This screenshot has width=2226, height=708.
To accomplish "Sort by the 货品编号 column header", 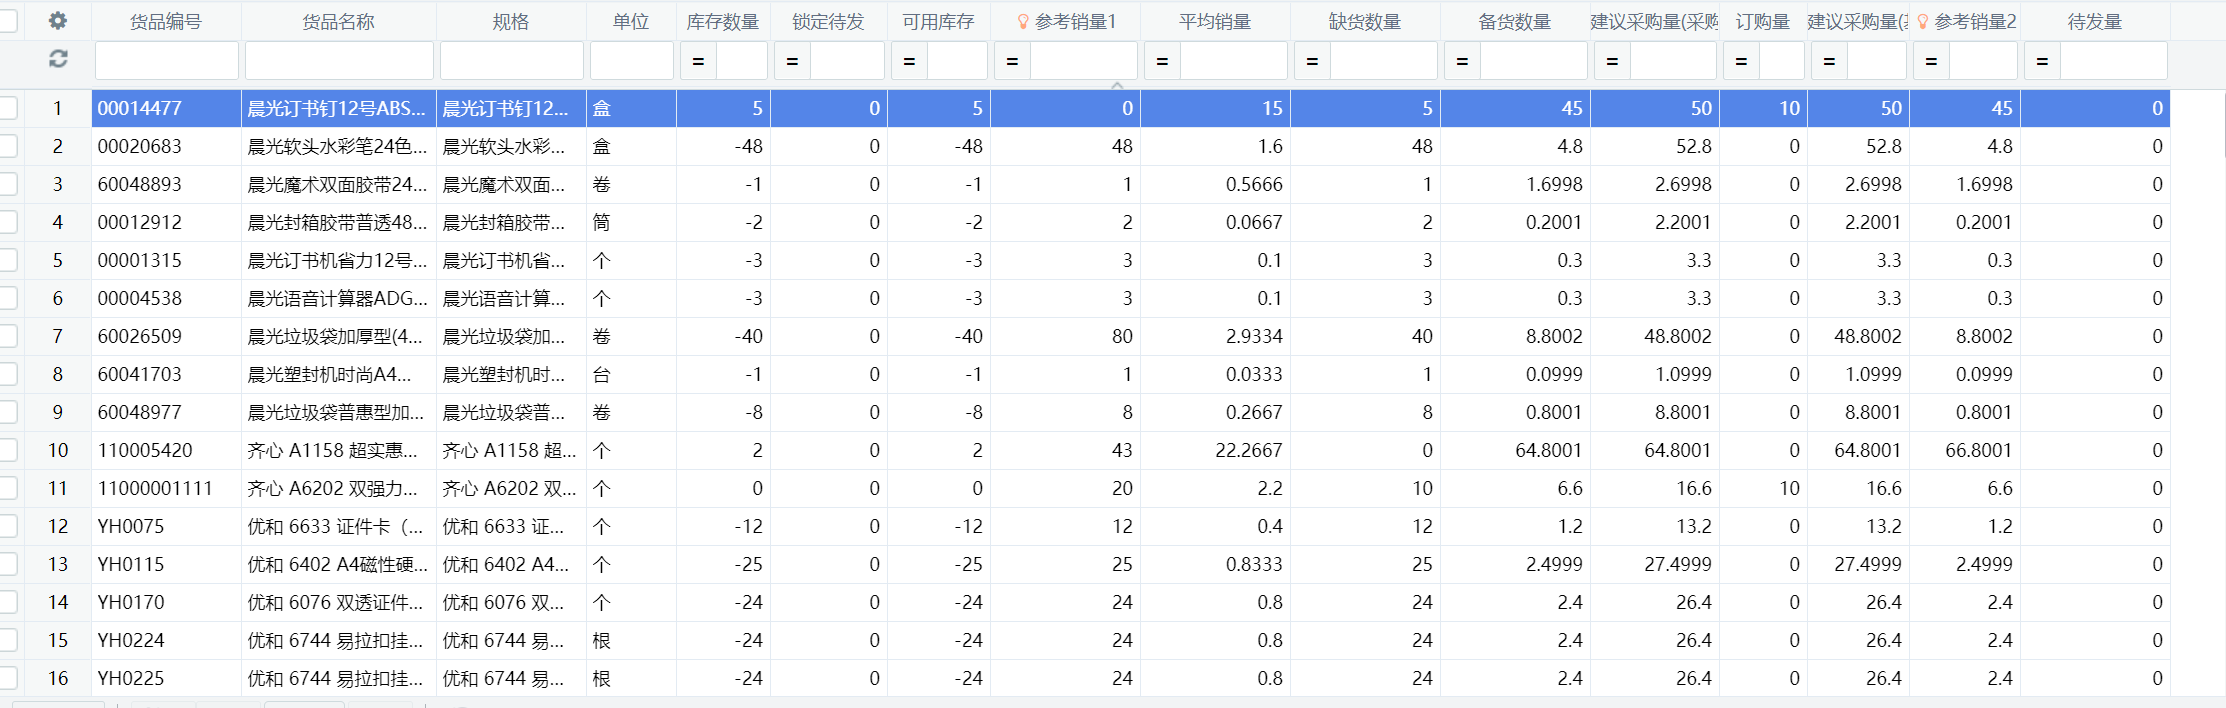I will (x=166, y=22).
